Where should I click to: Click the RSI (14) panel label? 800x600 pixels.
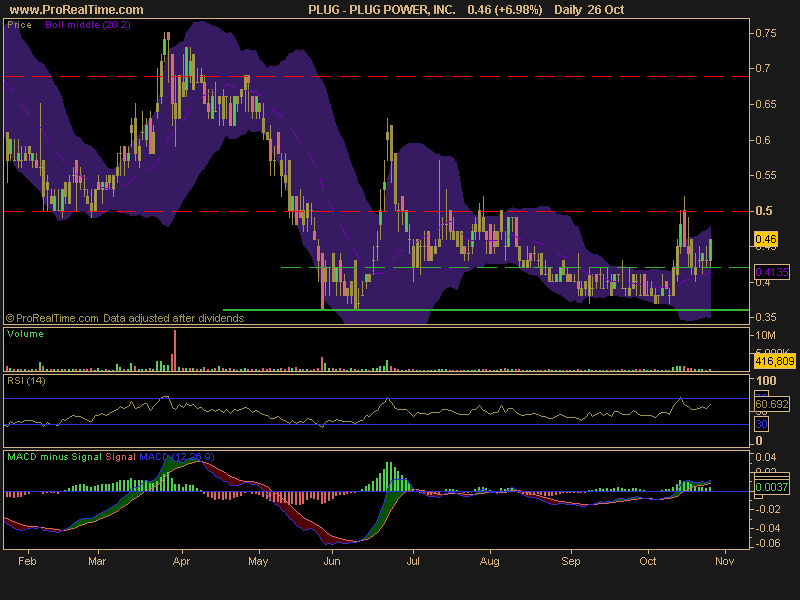click(x=26, y=381)
